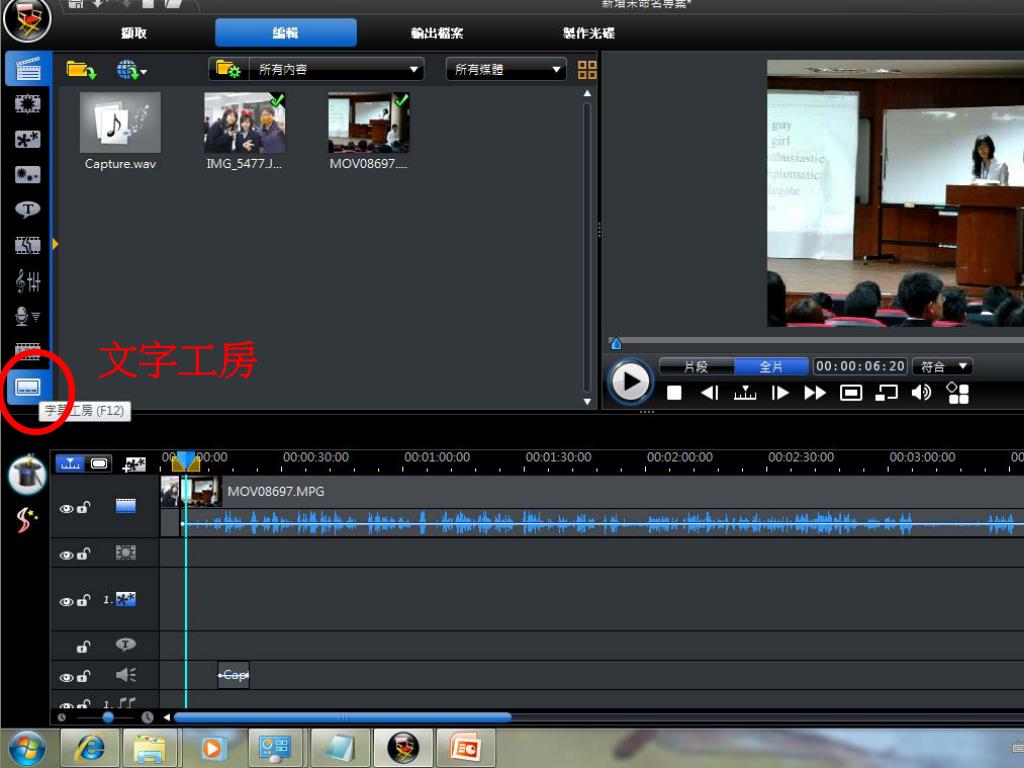Expand the library panel using orange arrow
This screenshot has width=1024, height=768.
pos(56,244)
